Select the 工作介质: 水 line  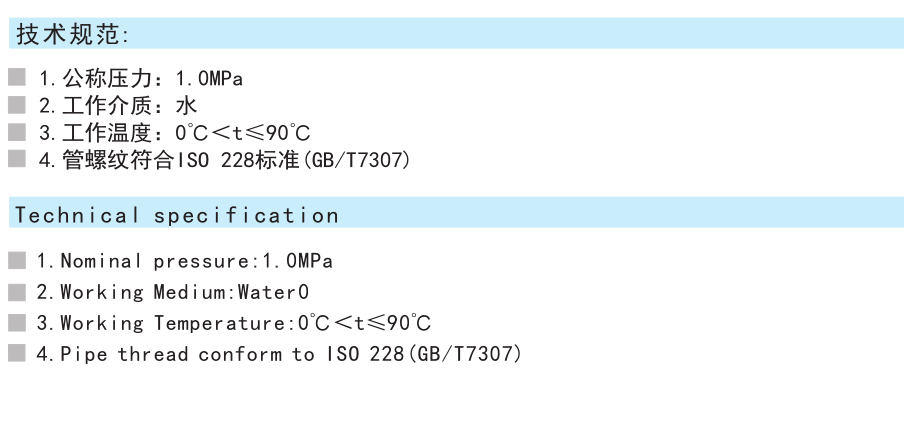[x=118, y=106]
